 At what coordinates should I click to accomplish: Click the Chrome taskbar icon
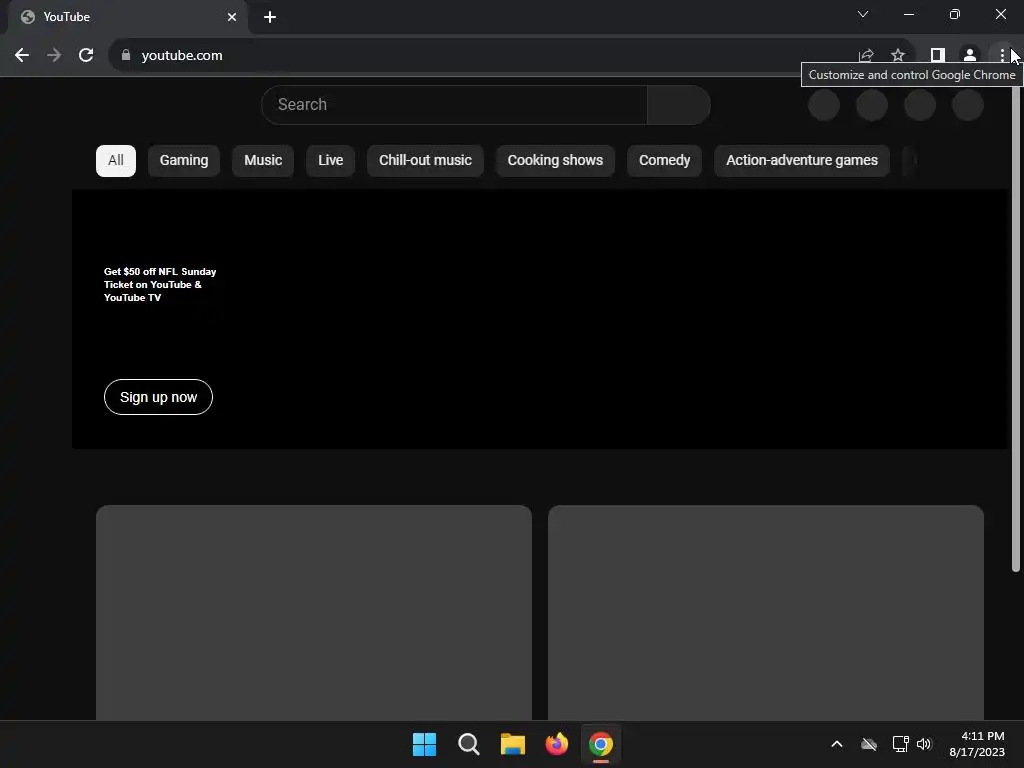tap(601, 744)
